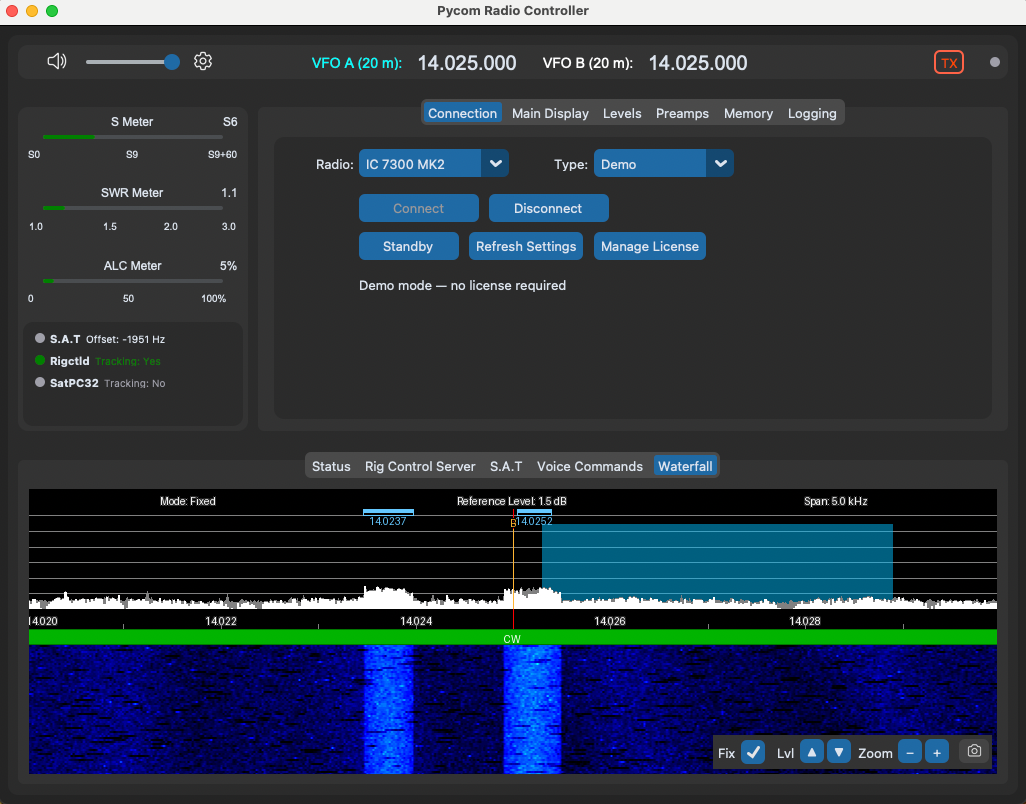Click the 14.0252 signal marker
Viewport: 1026px width, 804px height.
tap(534, 517)
